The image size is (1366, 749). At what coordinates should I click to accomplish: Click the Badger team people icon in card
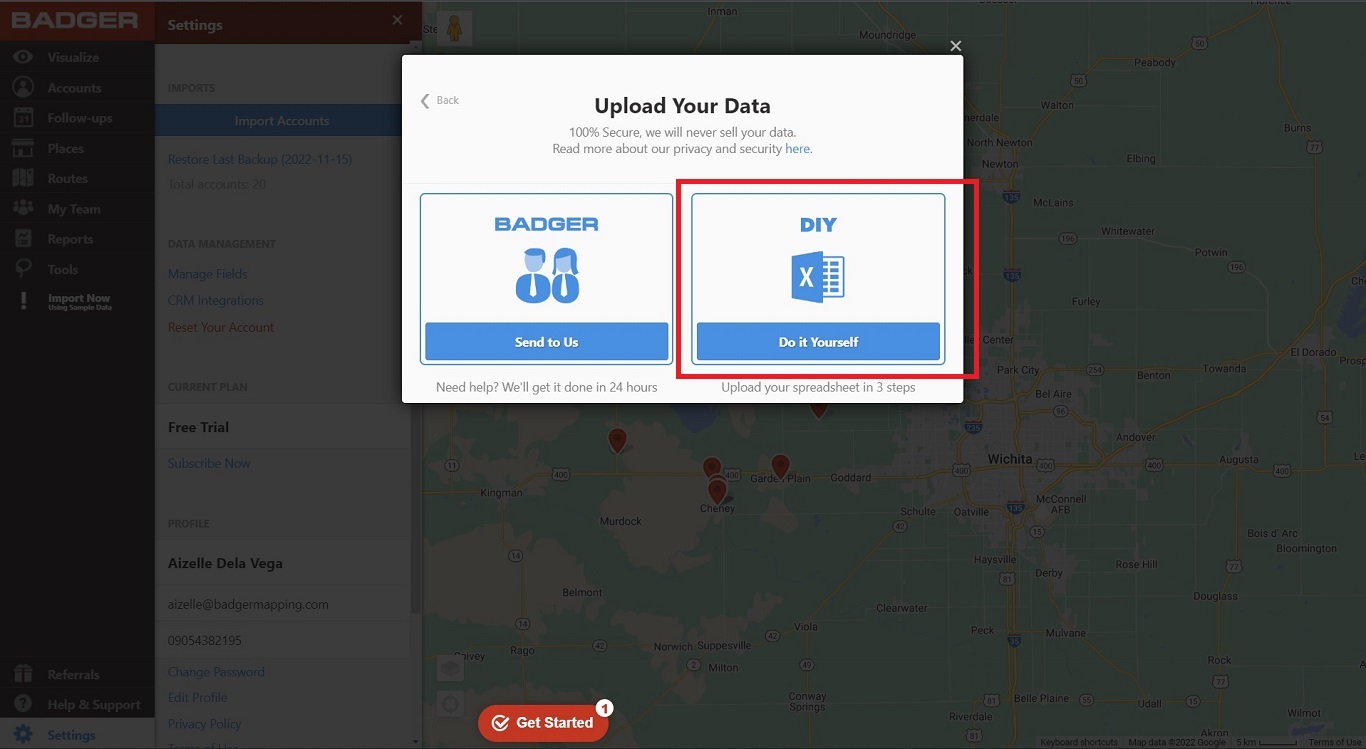pos(547,276)
